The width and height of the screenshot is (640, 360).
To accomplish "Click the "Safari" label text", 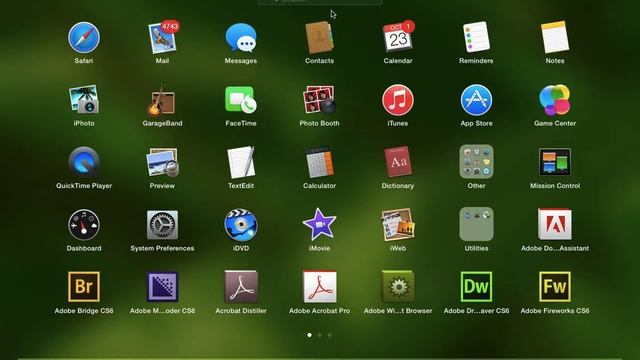I will coord(84,61).
